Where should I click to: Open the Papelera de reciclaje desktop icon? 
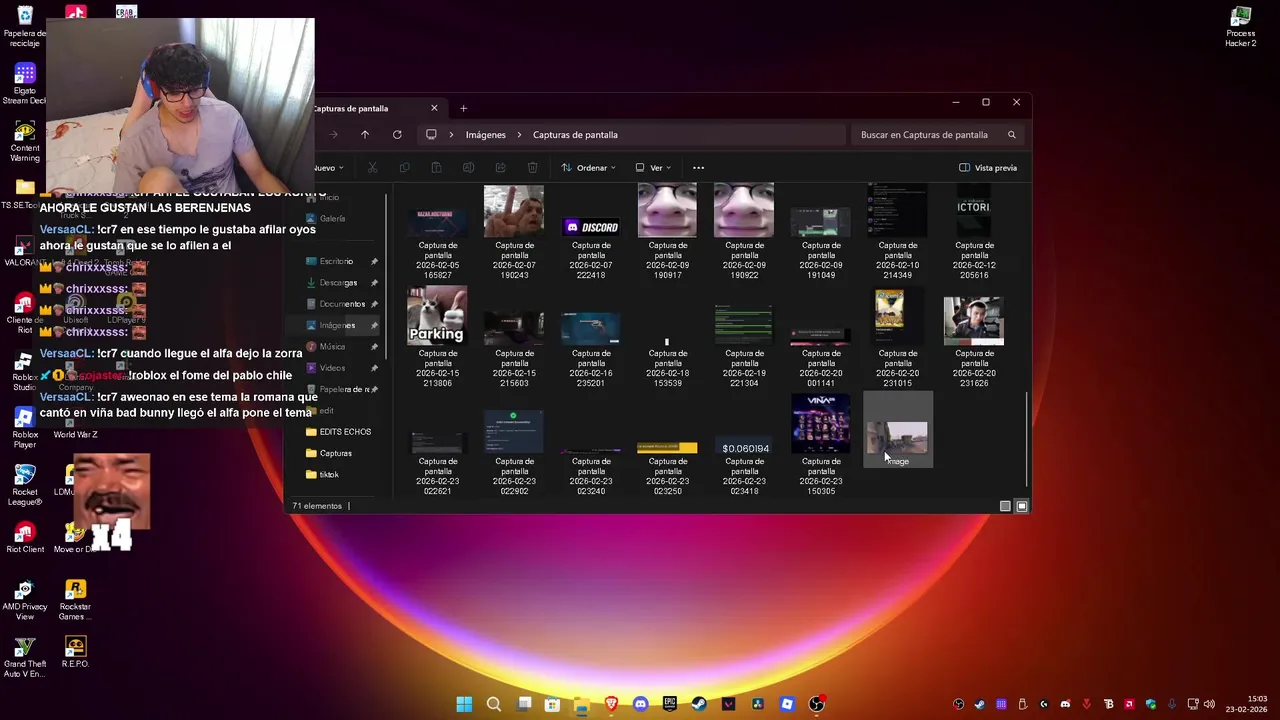pos(25,27)
